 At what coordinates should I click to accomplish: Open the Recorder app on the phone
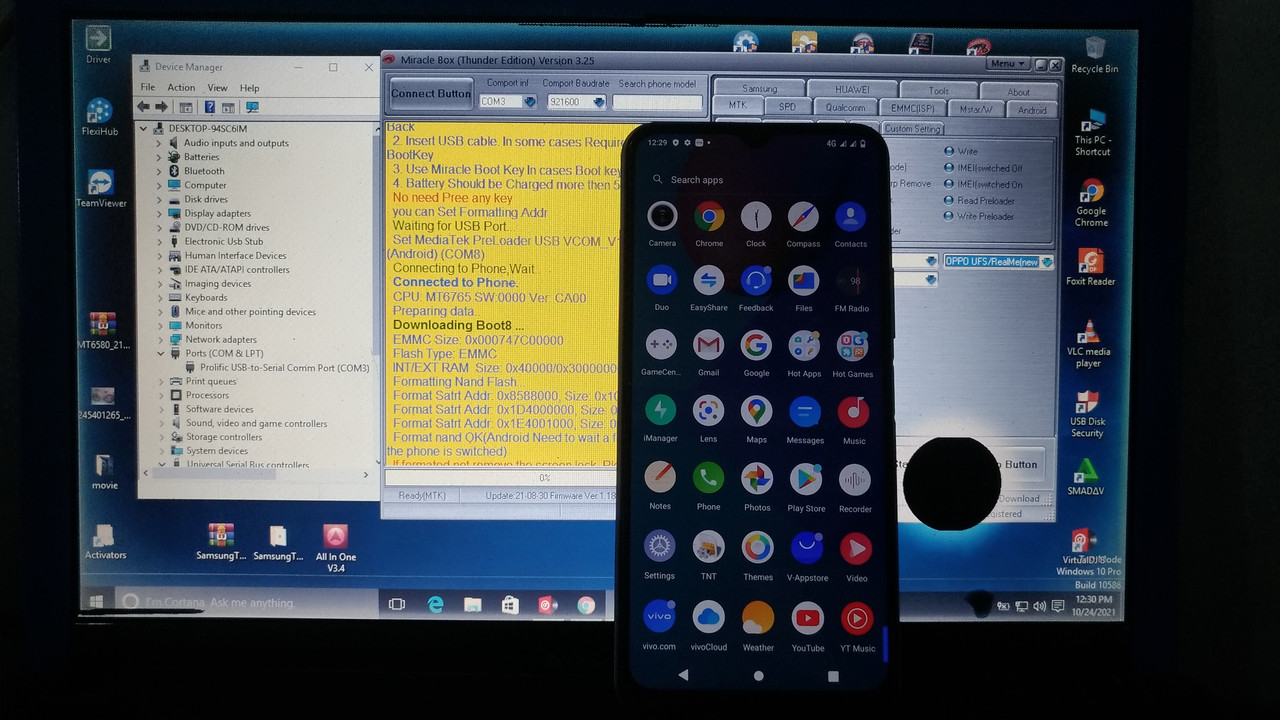tap(855, 480)
